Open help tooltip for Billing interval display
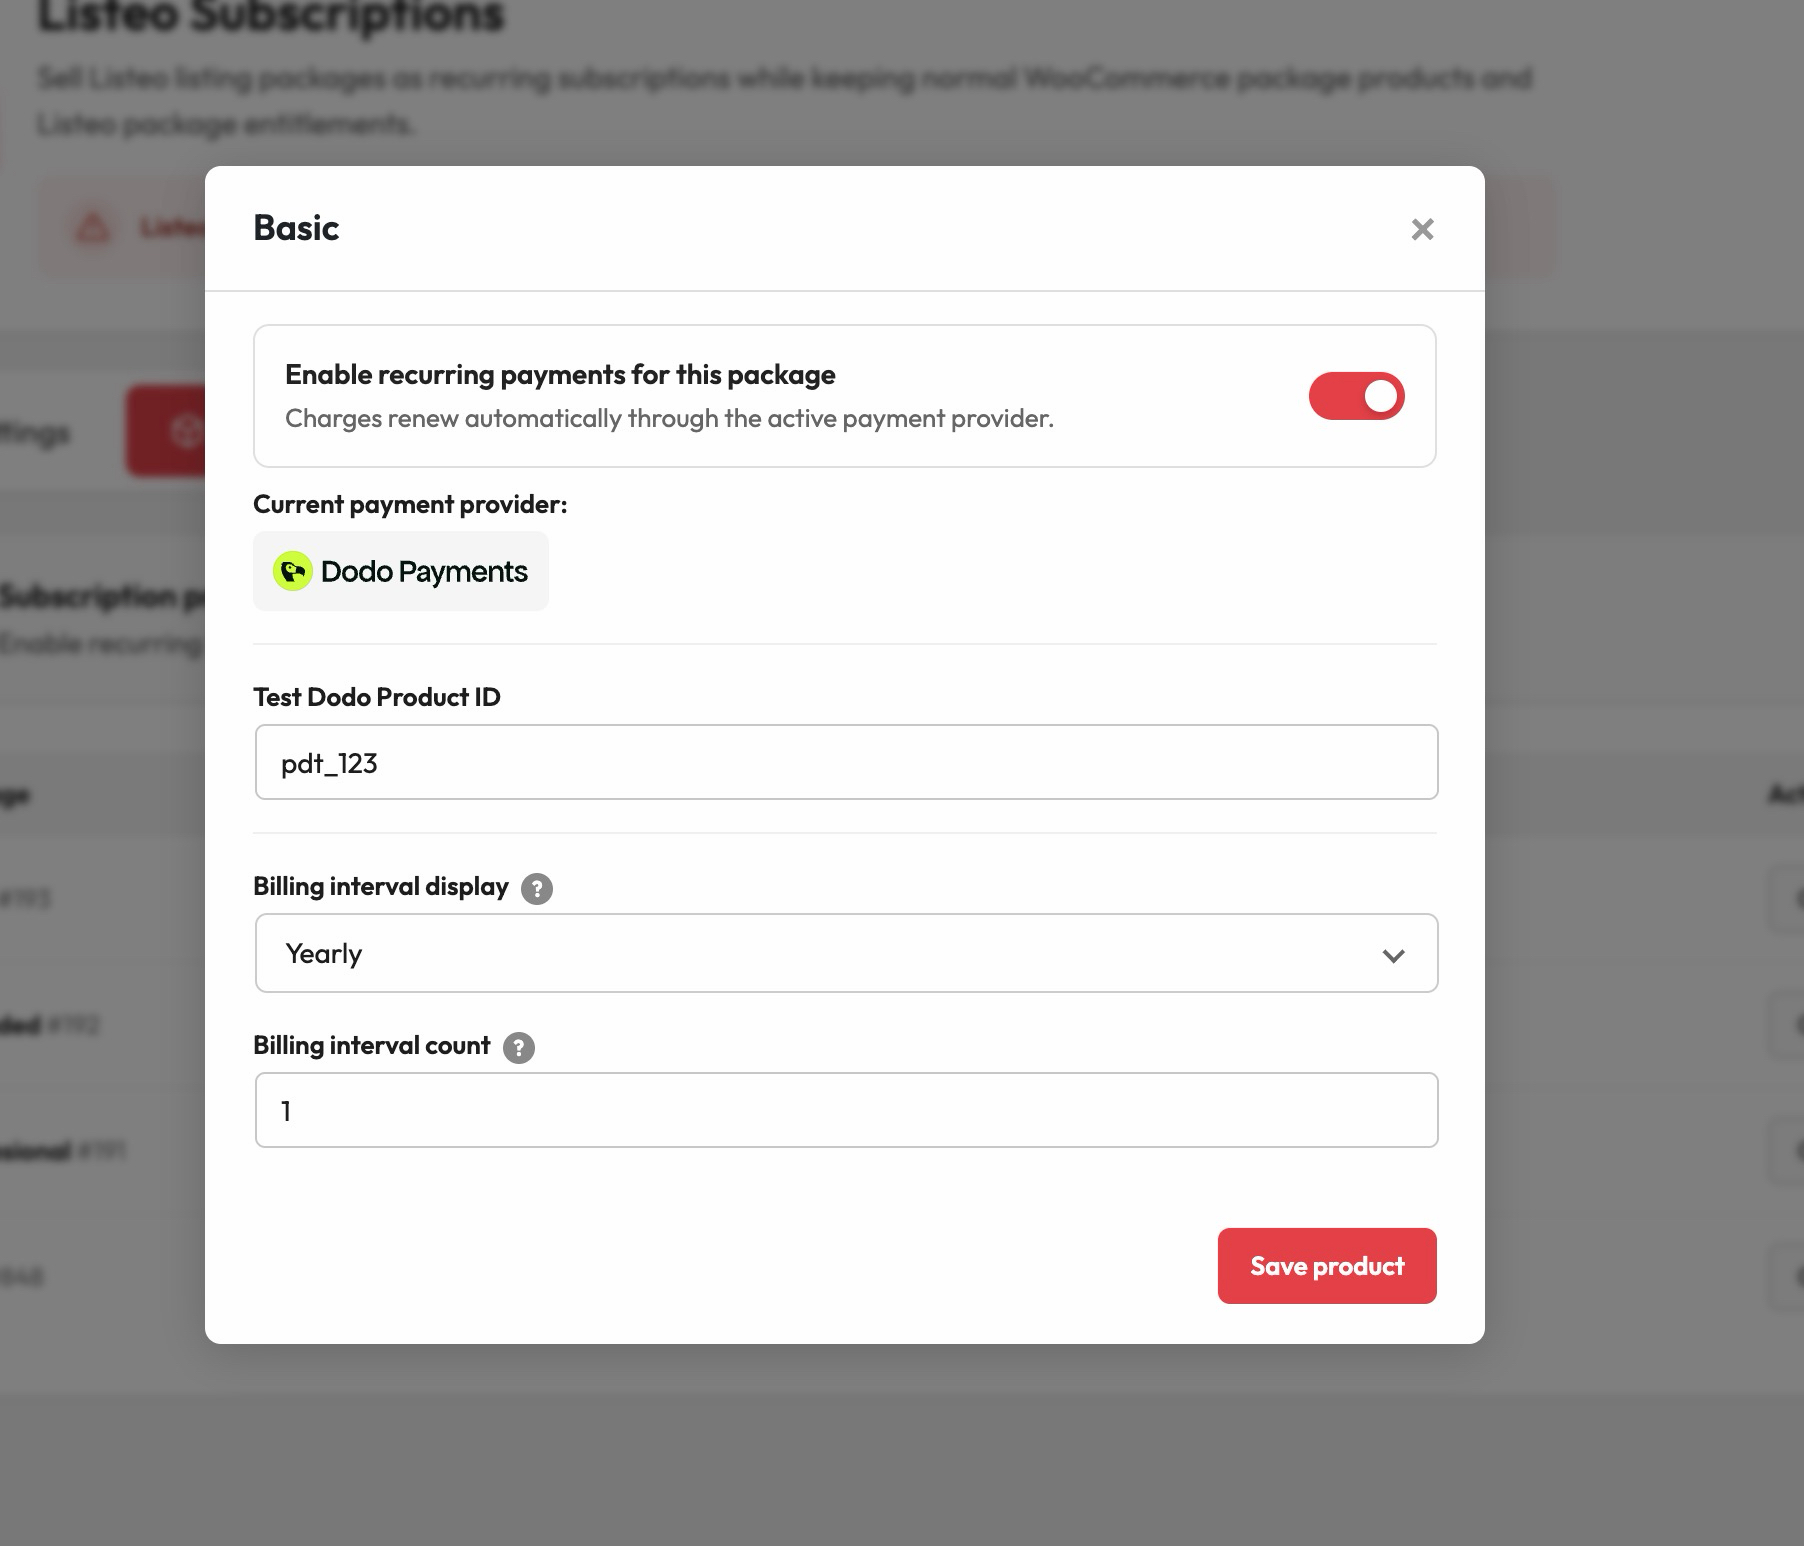Image resolution: width=1804 pixels, height=1546 pixels. pyautogui.click(x=537, y=888)
